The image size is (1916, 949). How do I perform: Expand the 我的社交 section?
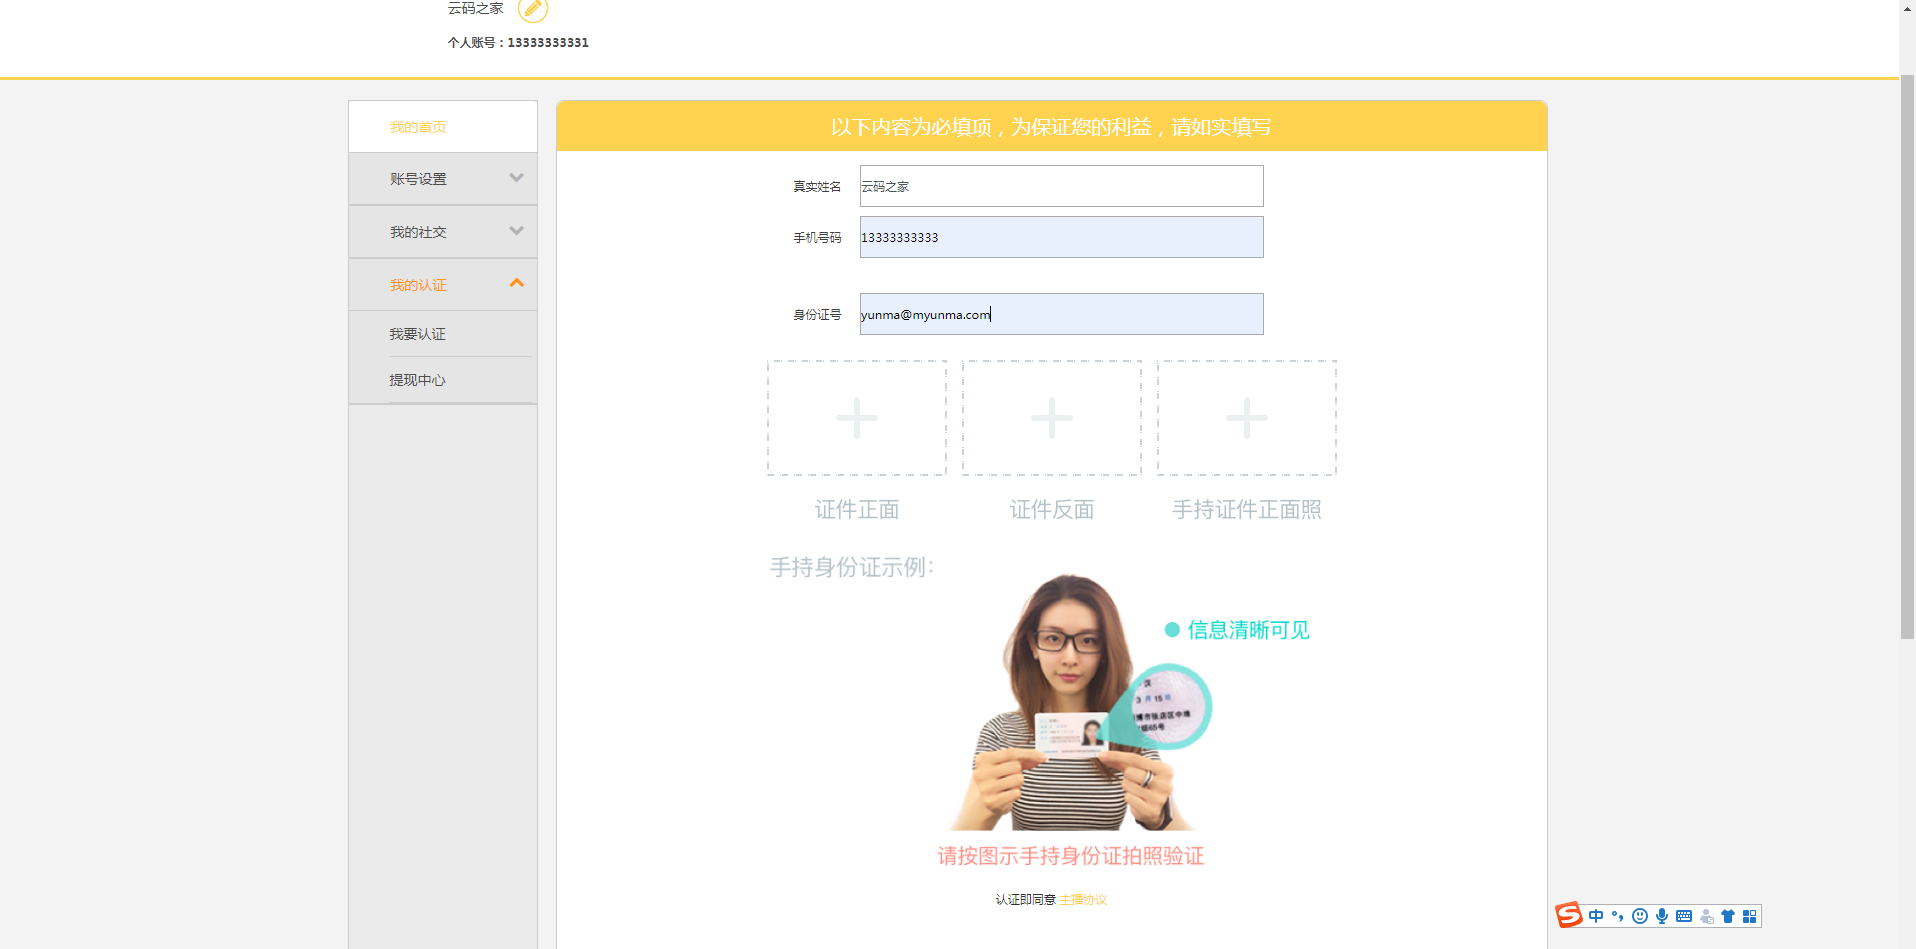coord(442,231)
